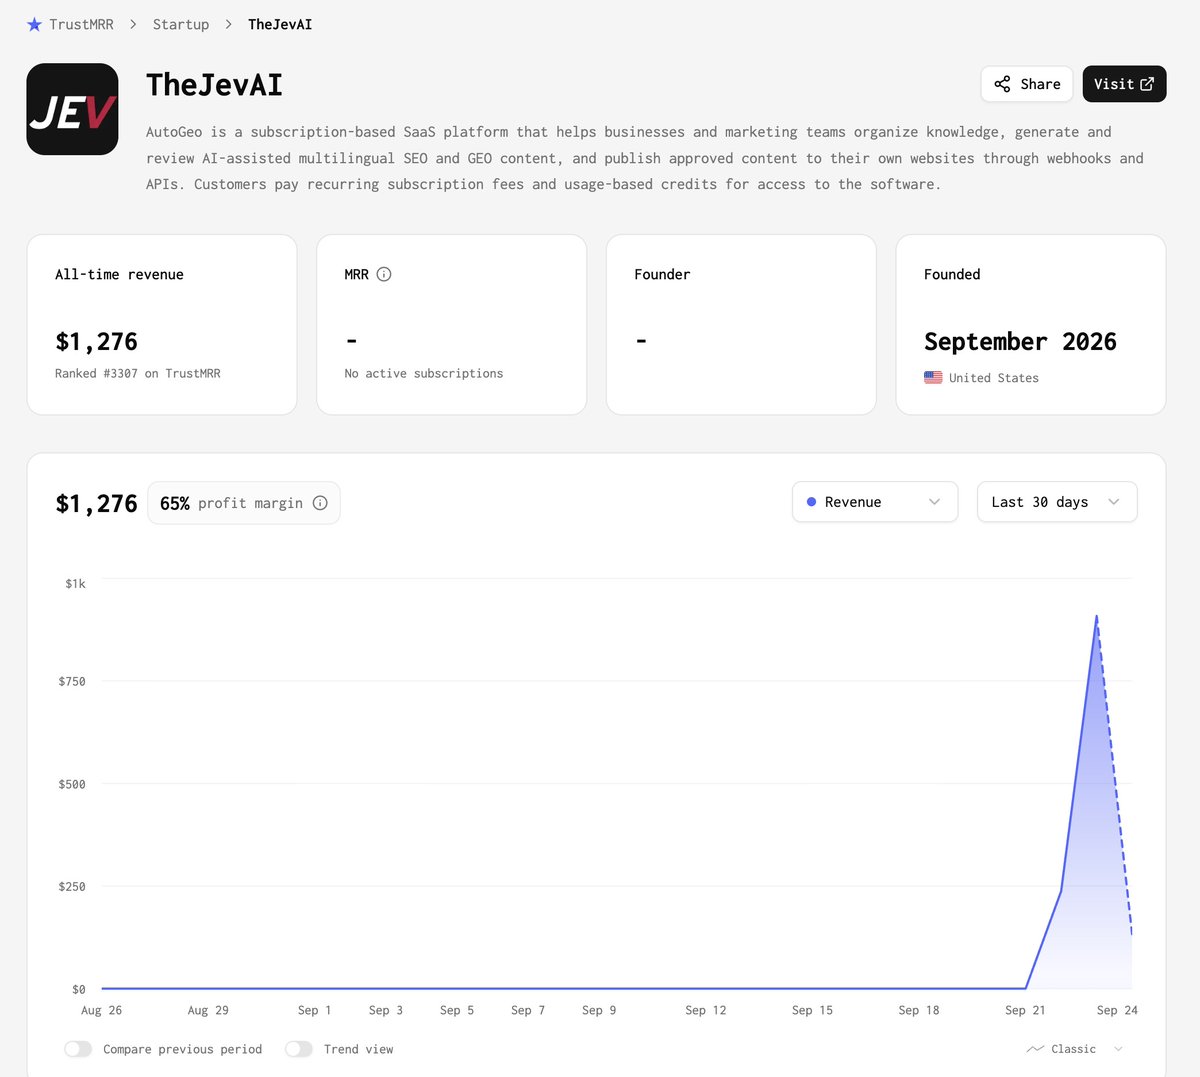This screenshot has height=1077, width=1200.
Task: Click the JEV startup logo
Action: point(72,109)
